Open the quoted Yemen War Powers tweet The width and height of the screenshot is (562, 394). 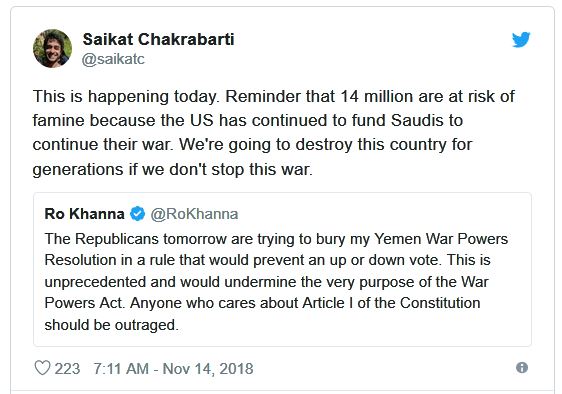(282, 270)
